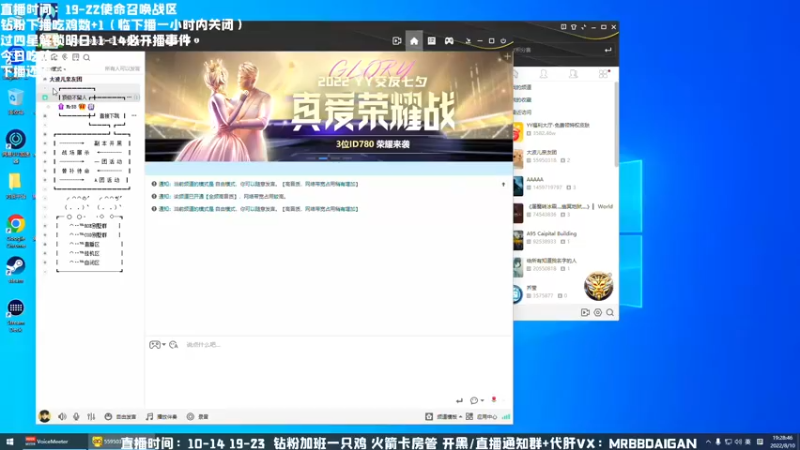Viewport: 800px width, 450px height.
Task: Open the mode dropdown above channel tree
Action: (x=57, y=69)
